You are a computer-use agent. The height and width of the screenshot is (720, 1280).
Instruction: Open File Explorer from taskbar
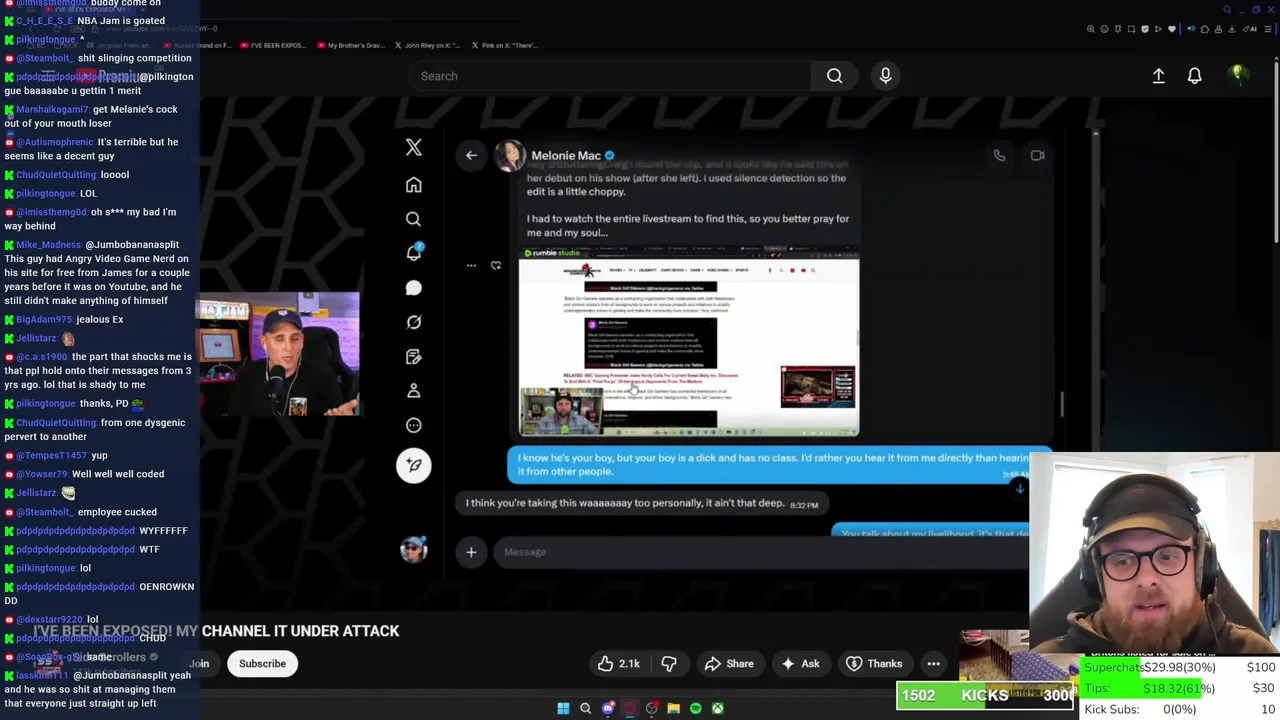673,709
